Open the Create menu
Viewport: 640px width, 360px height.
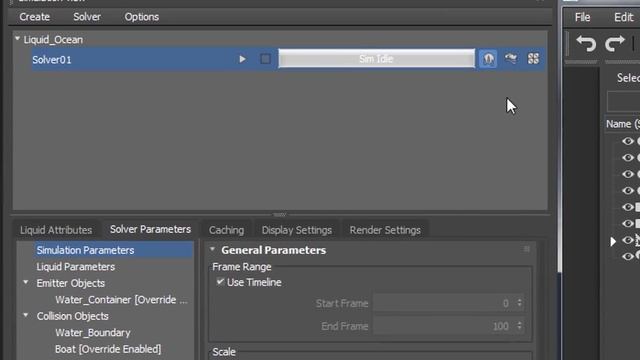click(x=35, y=17)
